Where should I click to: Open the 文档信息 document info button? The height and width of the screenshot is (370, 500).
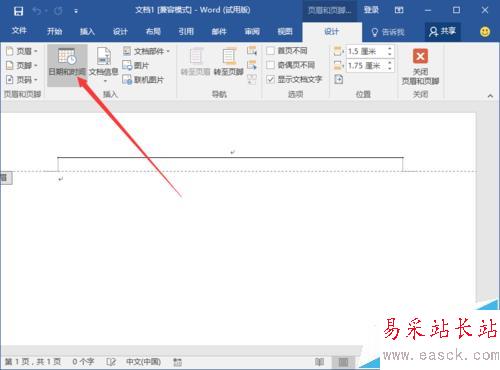(104, 64)
